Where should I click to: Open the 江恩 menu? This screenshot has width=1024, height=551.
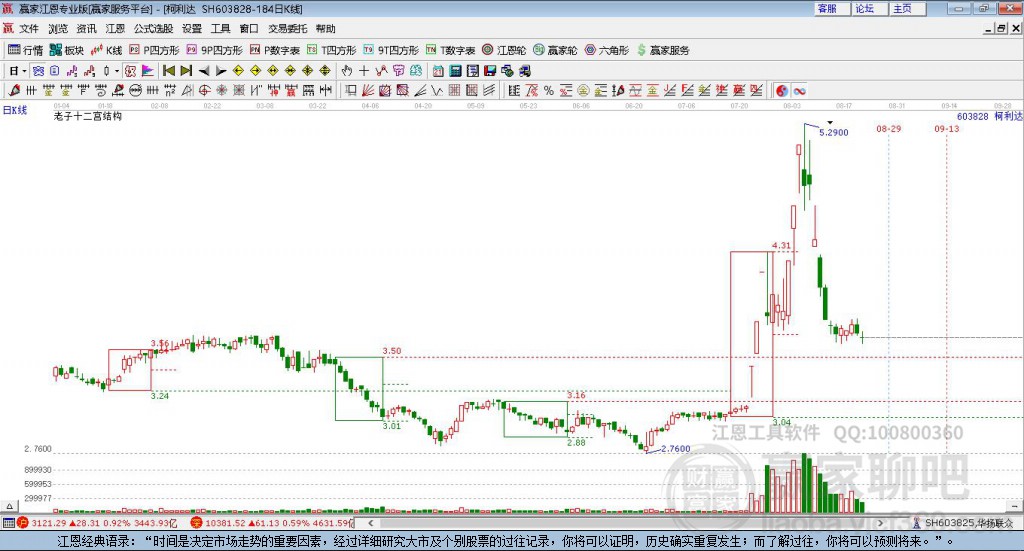coord(115,29)
